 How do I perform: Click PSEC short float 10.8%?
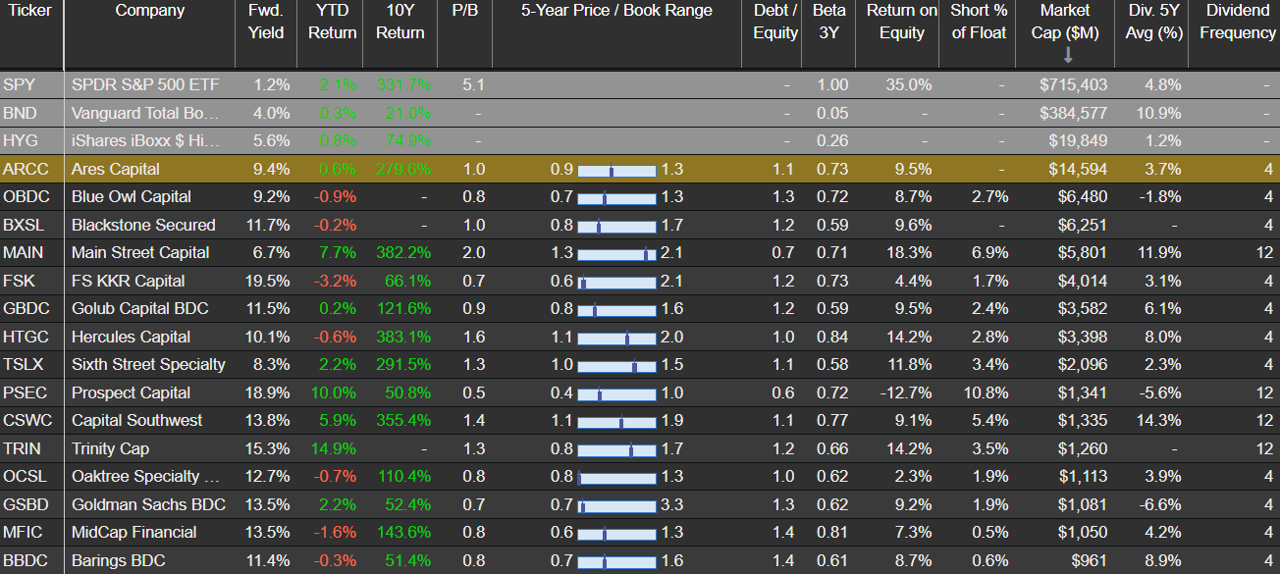[x=984, y=393]
